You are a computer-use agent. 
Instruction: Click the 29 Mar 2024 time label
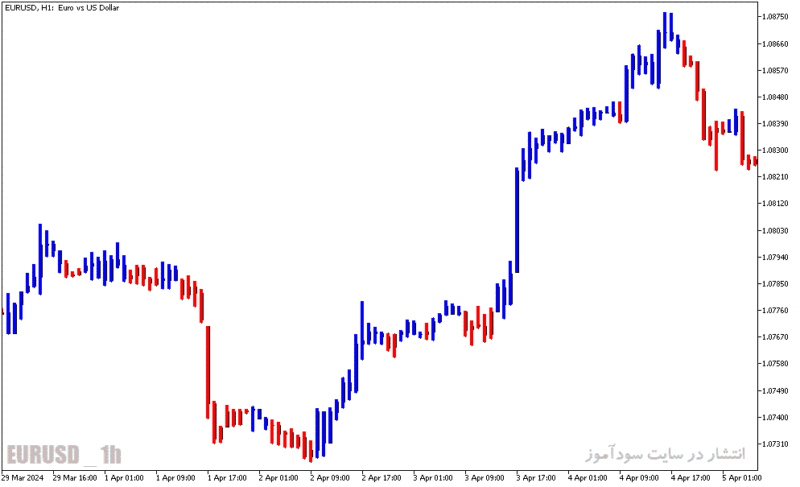point(22,478)
